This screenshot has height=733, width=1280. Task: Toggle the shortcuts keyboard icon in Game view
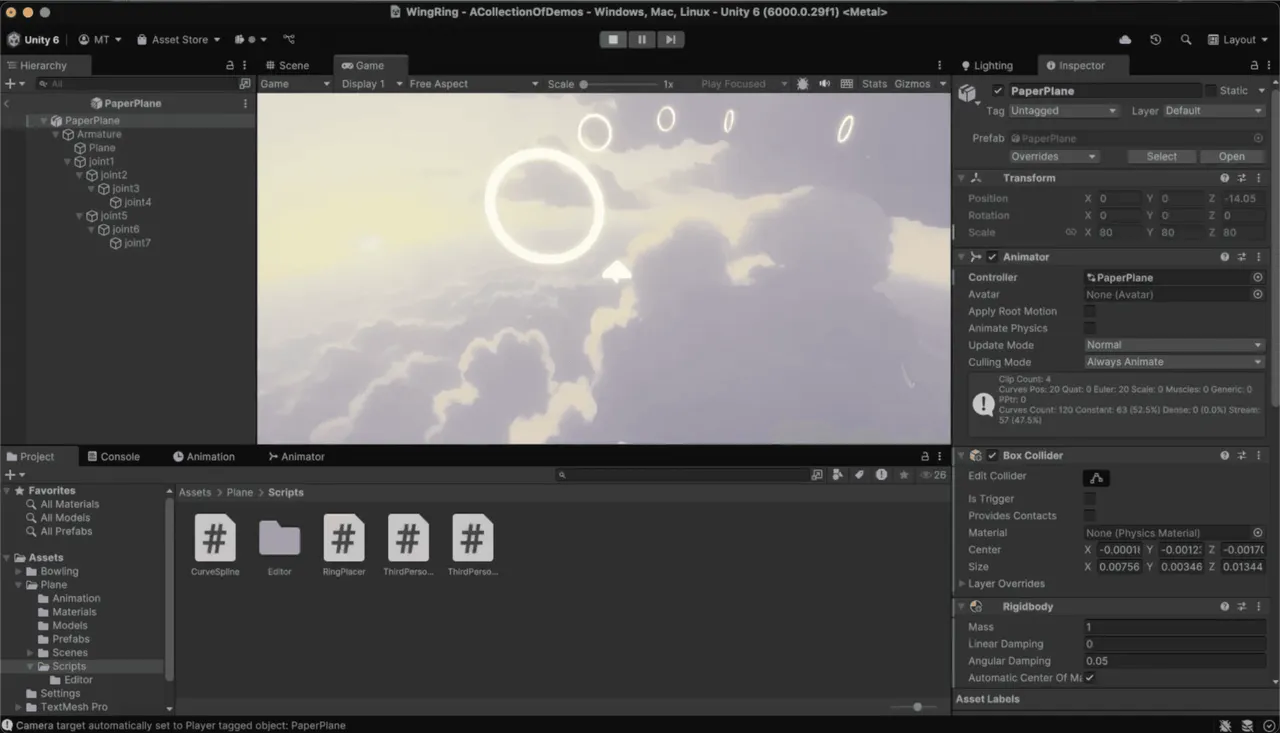tap(847, 84)
